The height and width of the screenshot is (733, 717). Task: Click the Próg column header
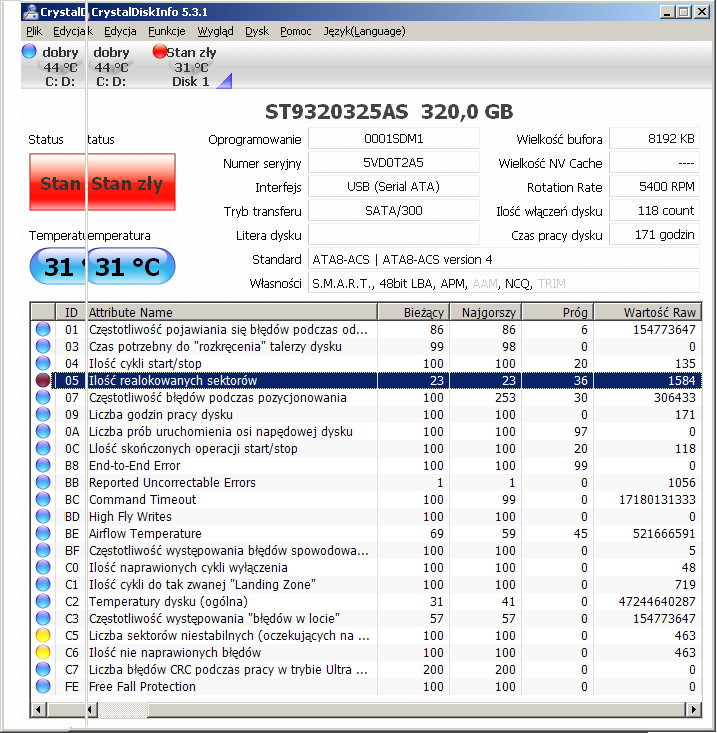pos(557,312)
